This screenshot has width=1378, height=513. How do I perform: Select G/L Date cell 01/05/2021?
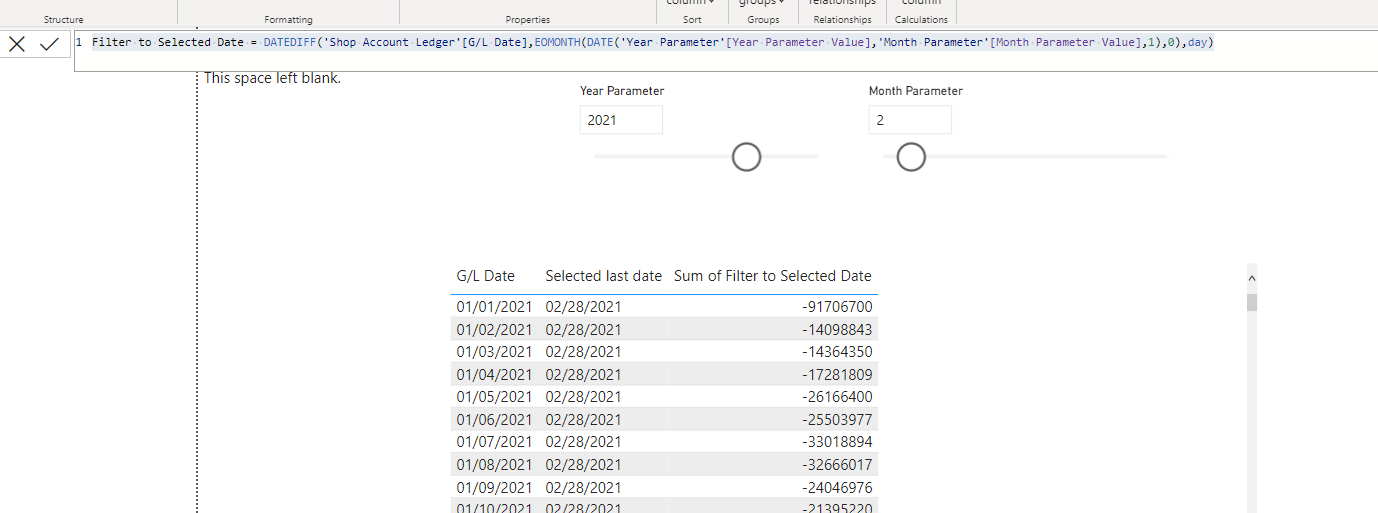pyautogui.click(x=495, y=397)
